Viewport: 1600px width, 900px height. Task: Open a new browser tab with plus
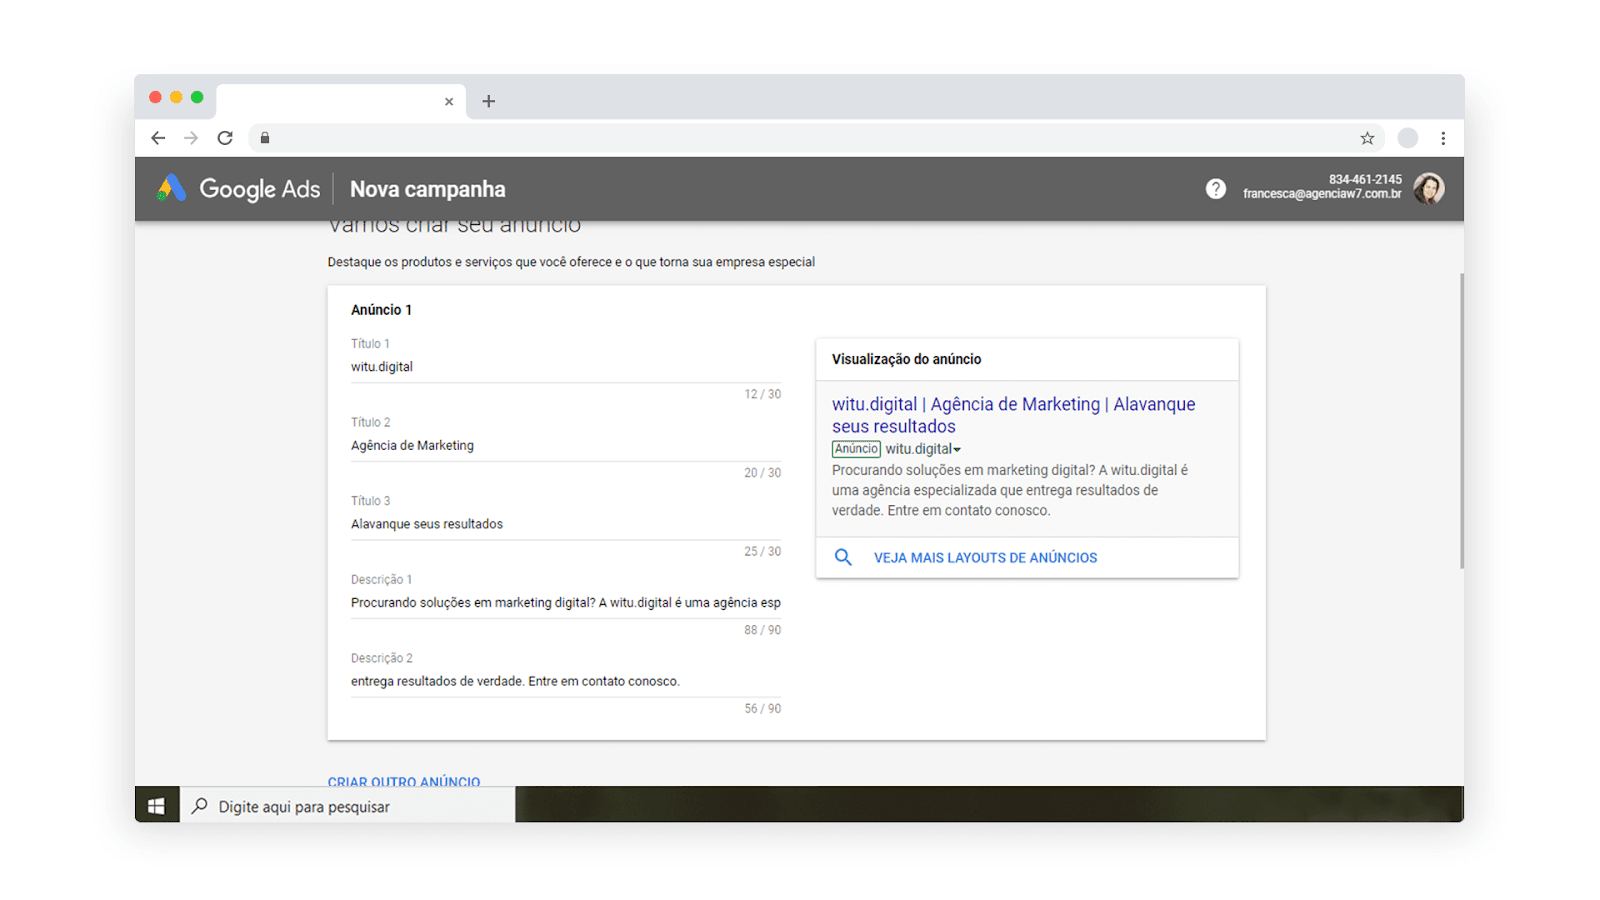click(488, 101)
